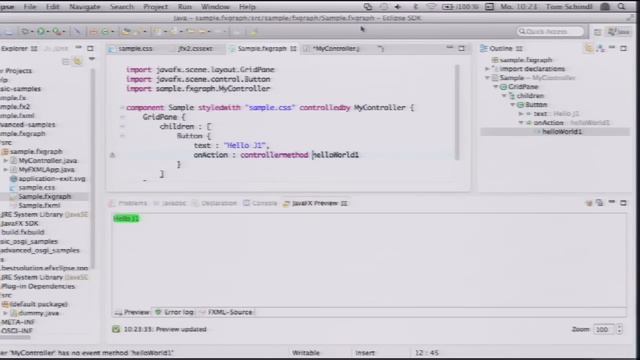Click the warning marker beside onAction line

coord(112,155)
